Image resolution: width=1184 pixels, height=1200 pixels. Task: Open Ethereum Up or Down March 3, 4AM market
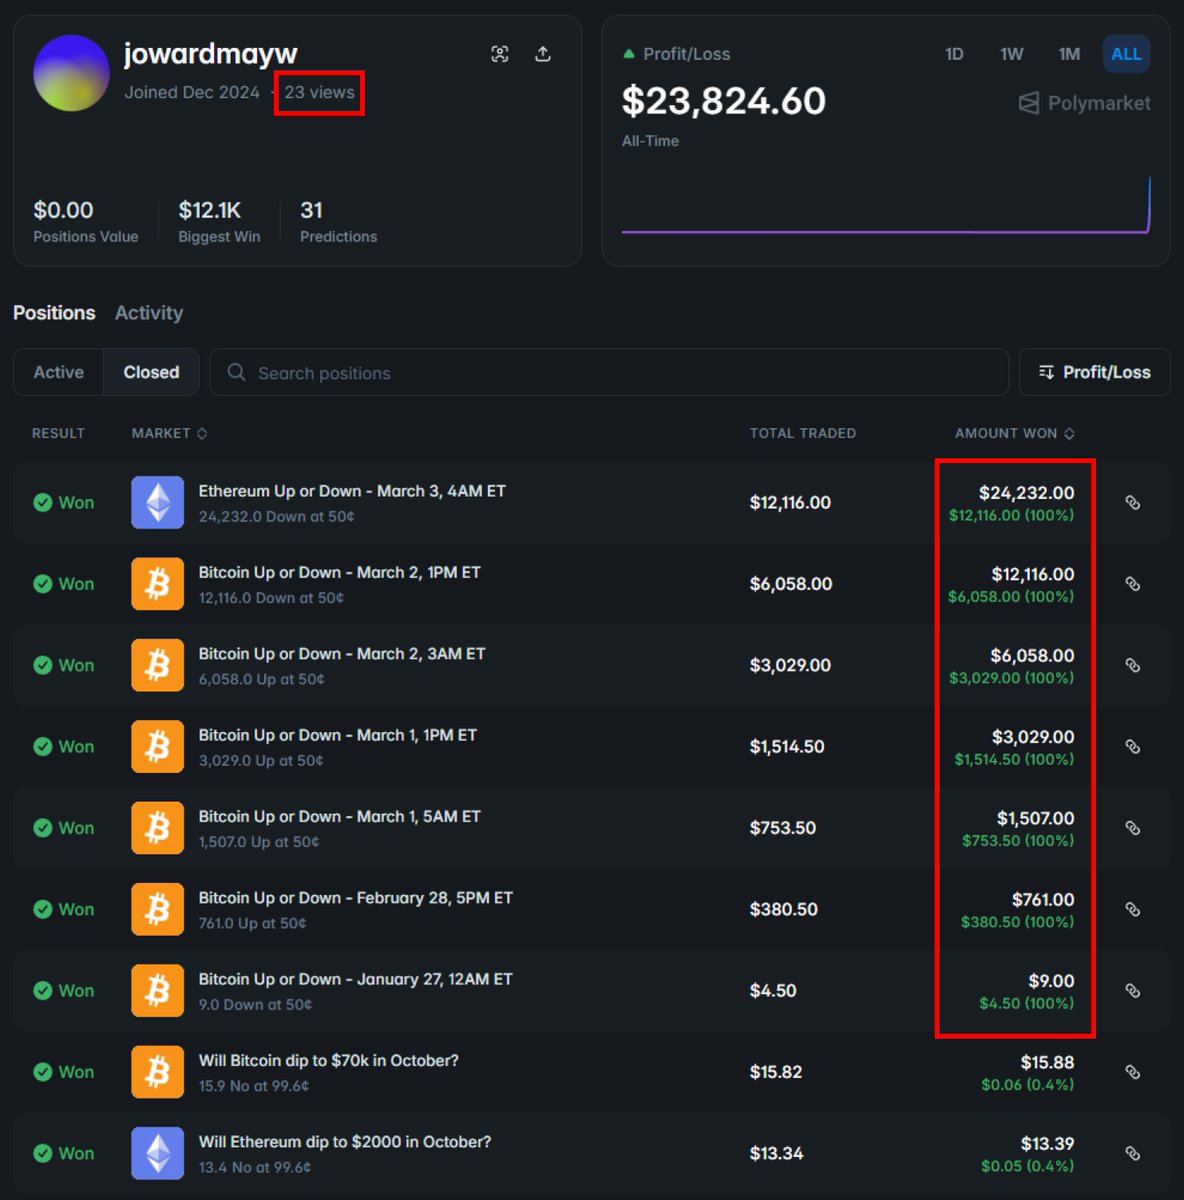coord(352,491)
